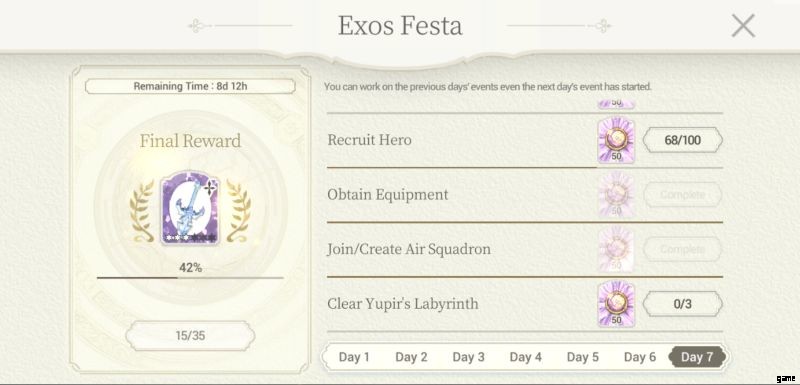Close the Exos Festa window

(743, 25)
